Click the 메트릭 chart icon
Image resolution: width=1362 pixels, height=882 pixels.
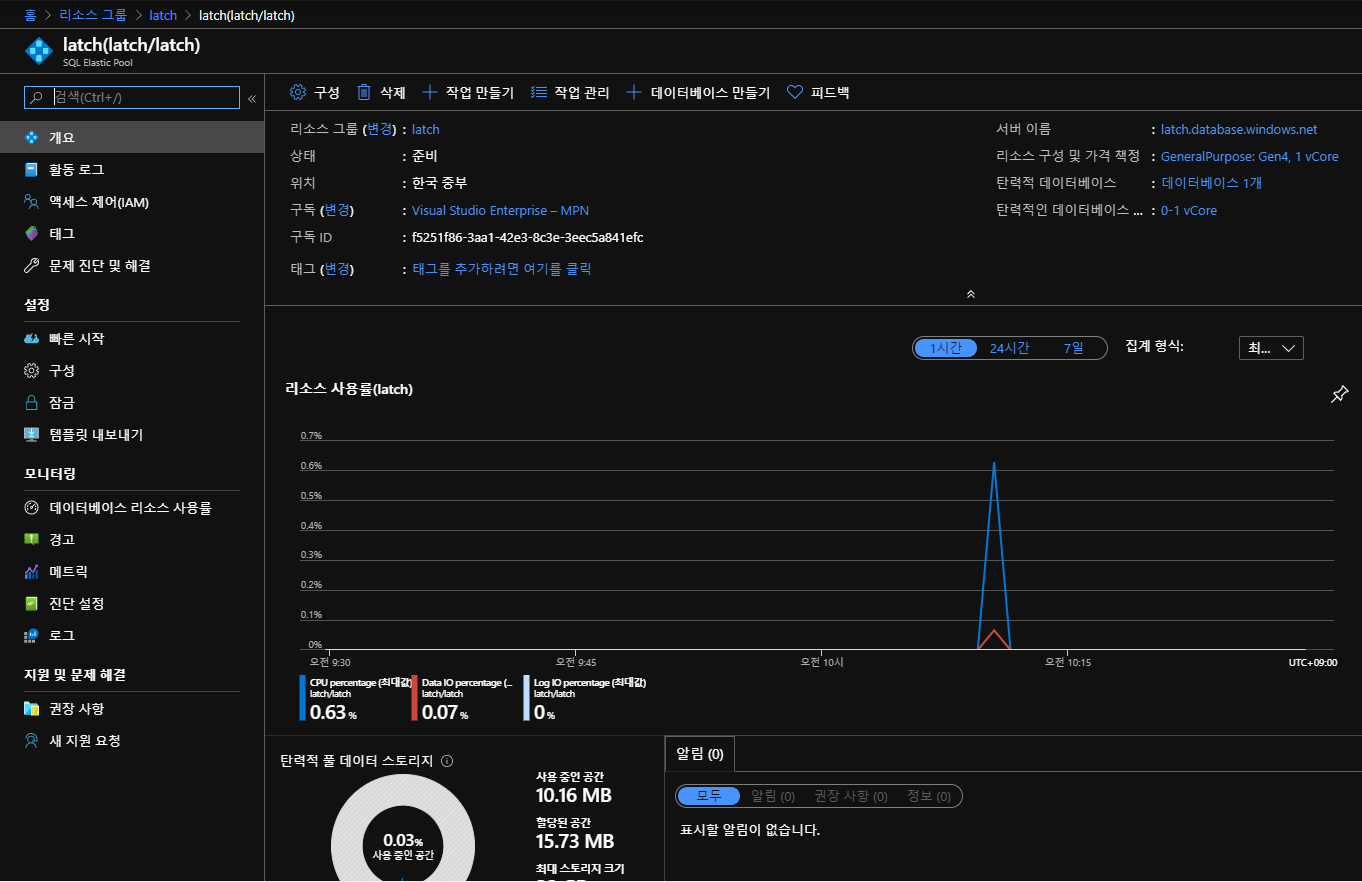[32, 572]
